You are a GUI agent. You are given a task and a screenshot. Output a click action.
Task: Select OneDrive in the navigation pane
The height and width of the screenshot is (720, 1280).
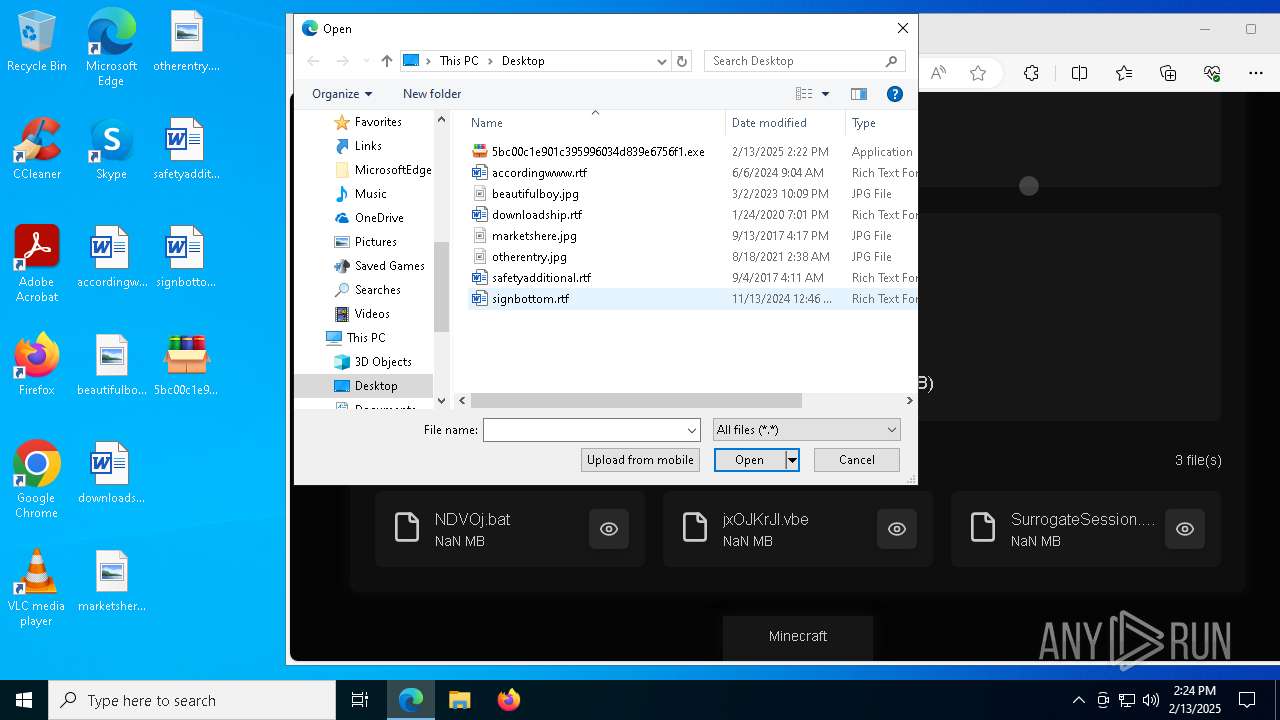tap(379, 218)
